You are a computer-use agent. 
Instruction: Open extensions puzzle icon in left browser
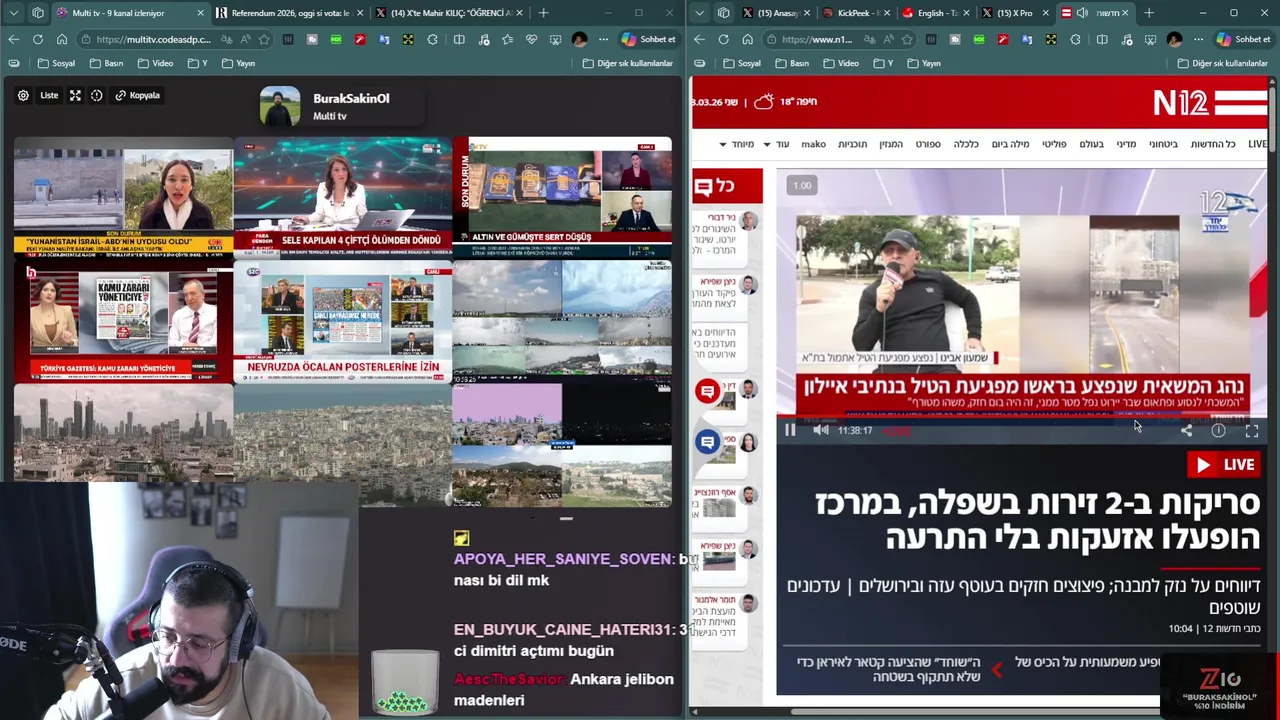coord(432,39)
